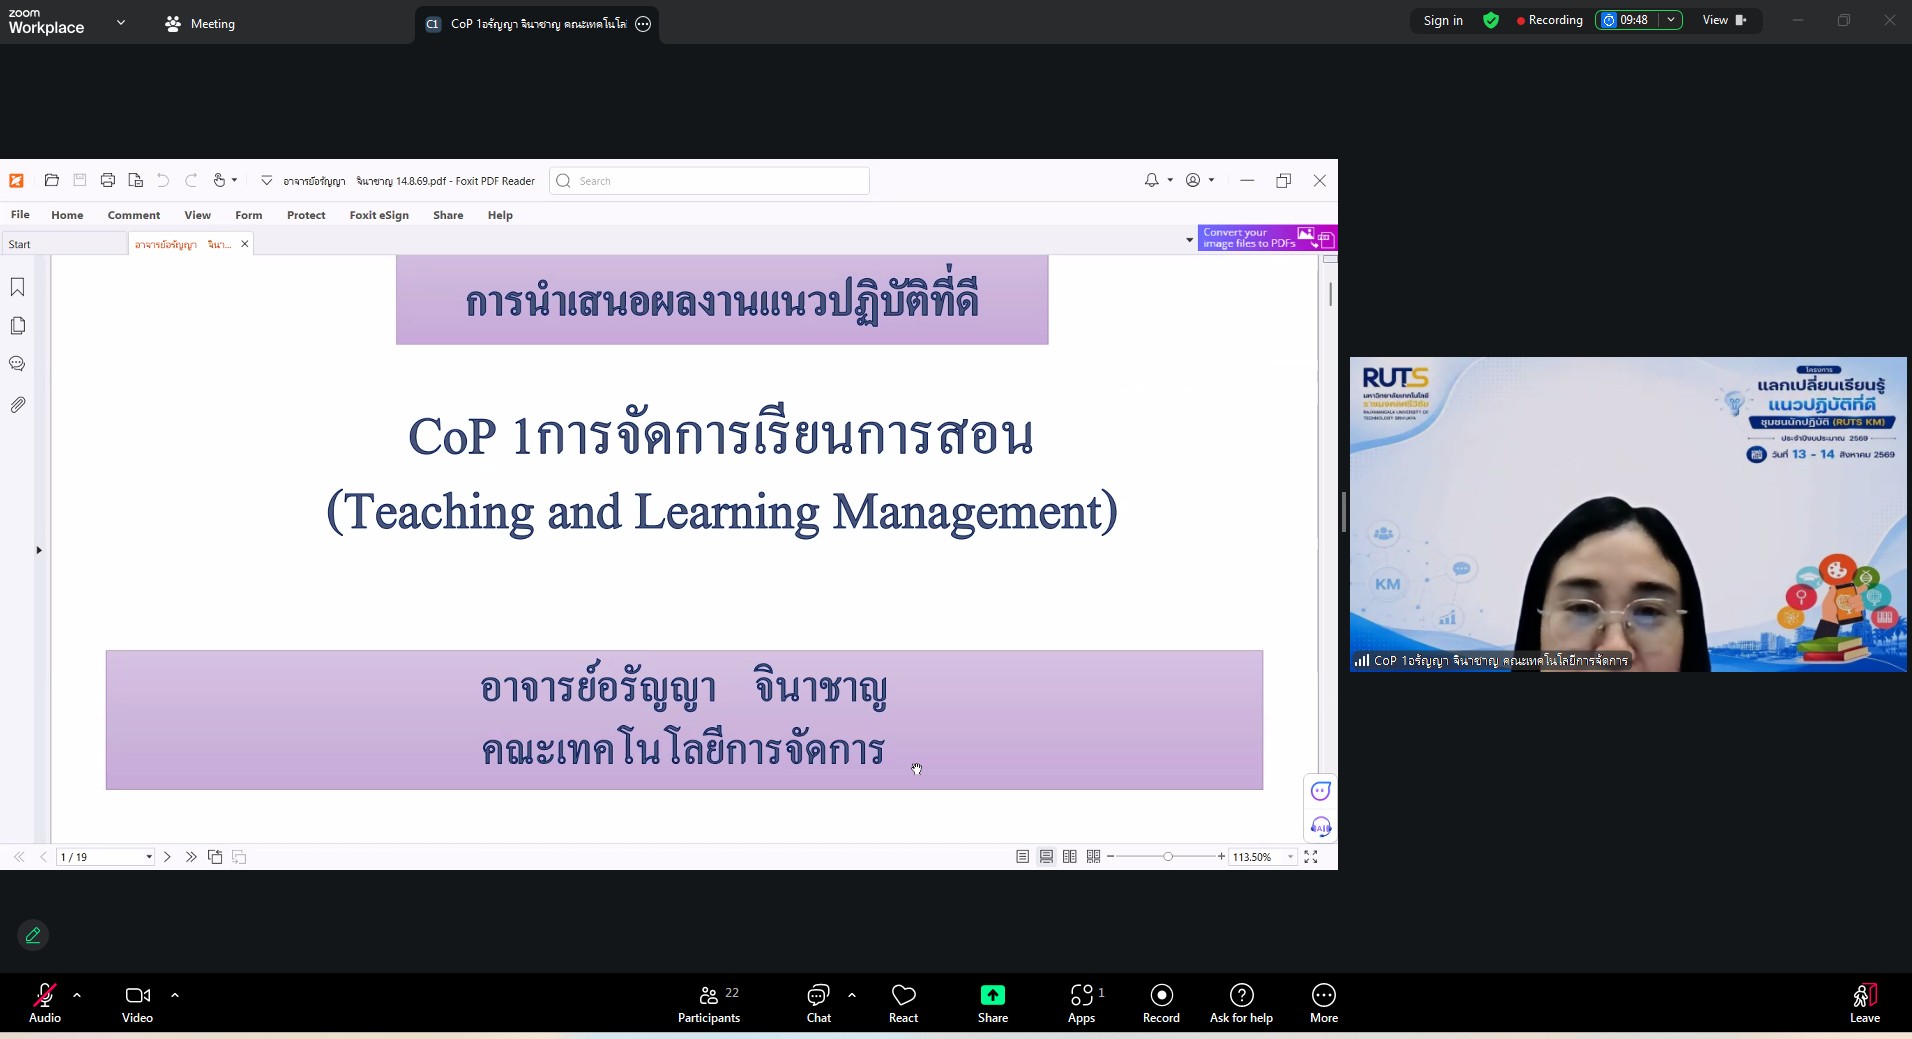Open page number dropdown
Screen dimensions: 1912x1039
click(149, 857)
